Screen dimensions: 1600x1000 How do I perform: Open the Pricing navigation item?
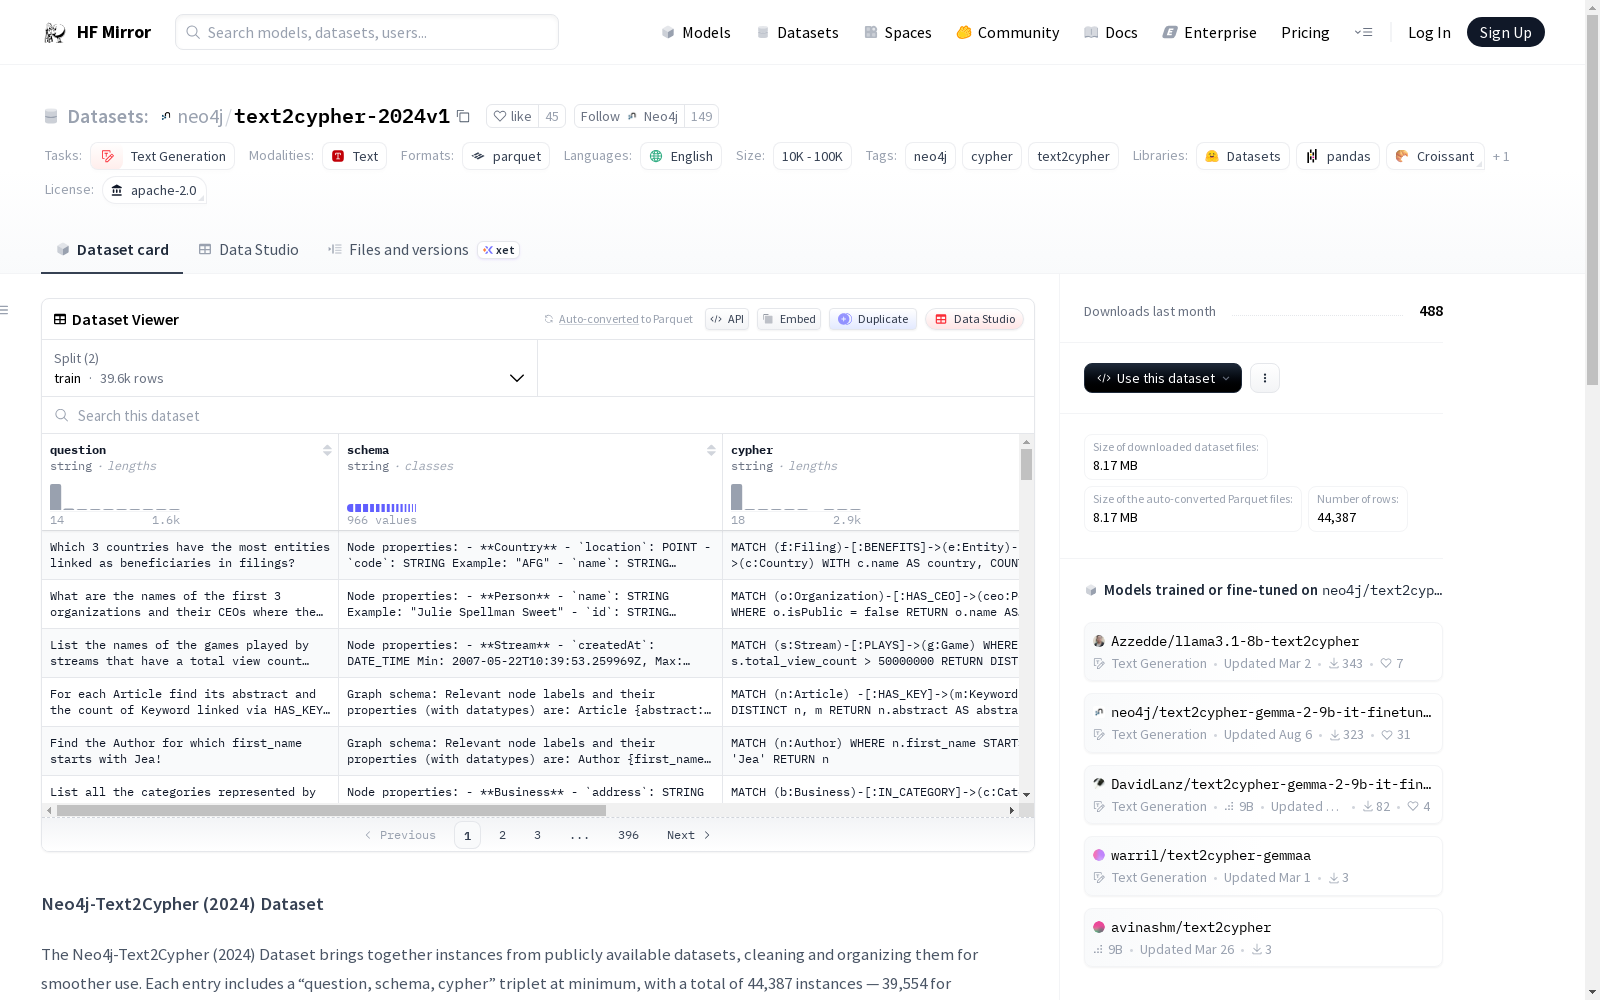1305,33
